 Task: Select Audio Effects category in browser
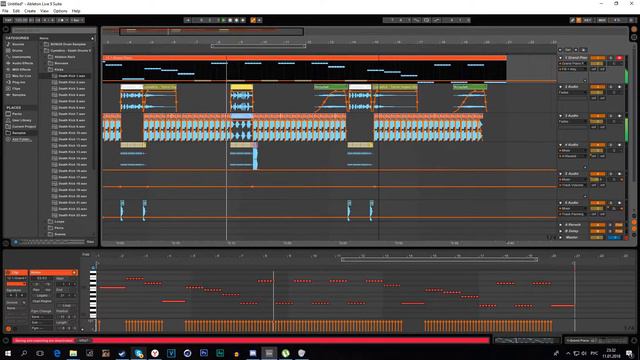22,63
